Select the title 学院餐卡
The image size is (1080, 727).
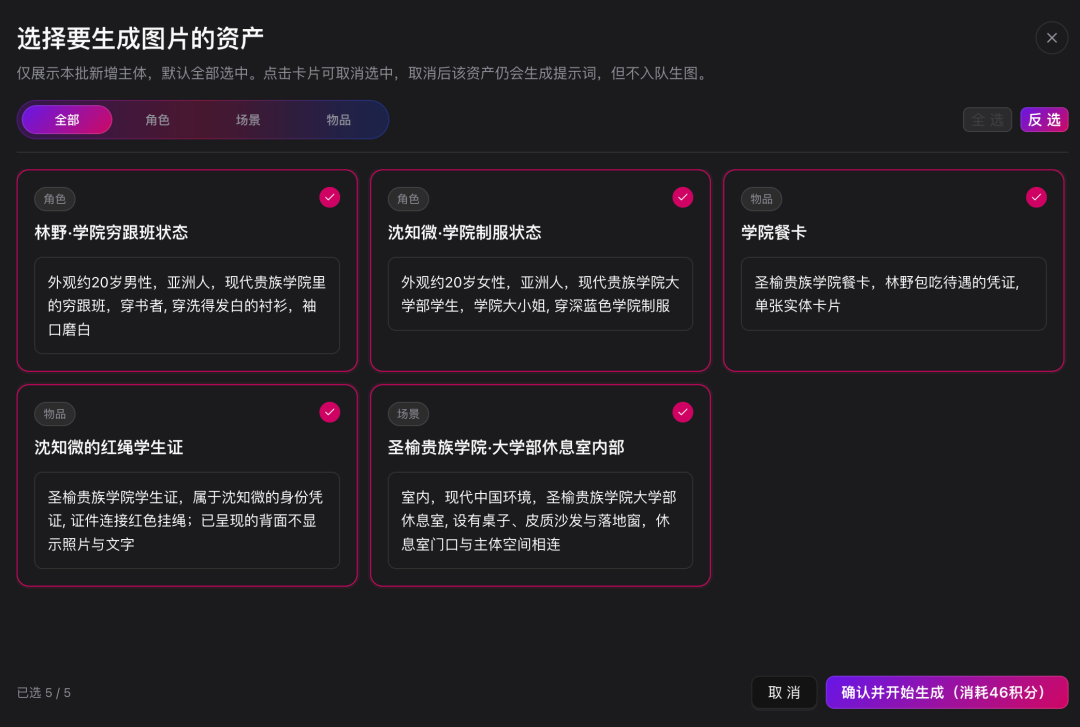tap(773, 233)
